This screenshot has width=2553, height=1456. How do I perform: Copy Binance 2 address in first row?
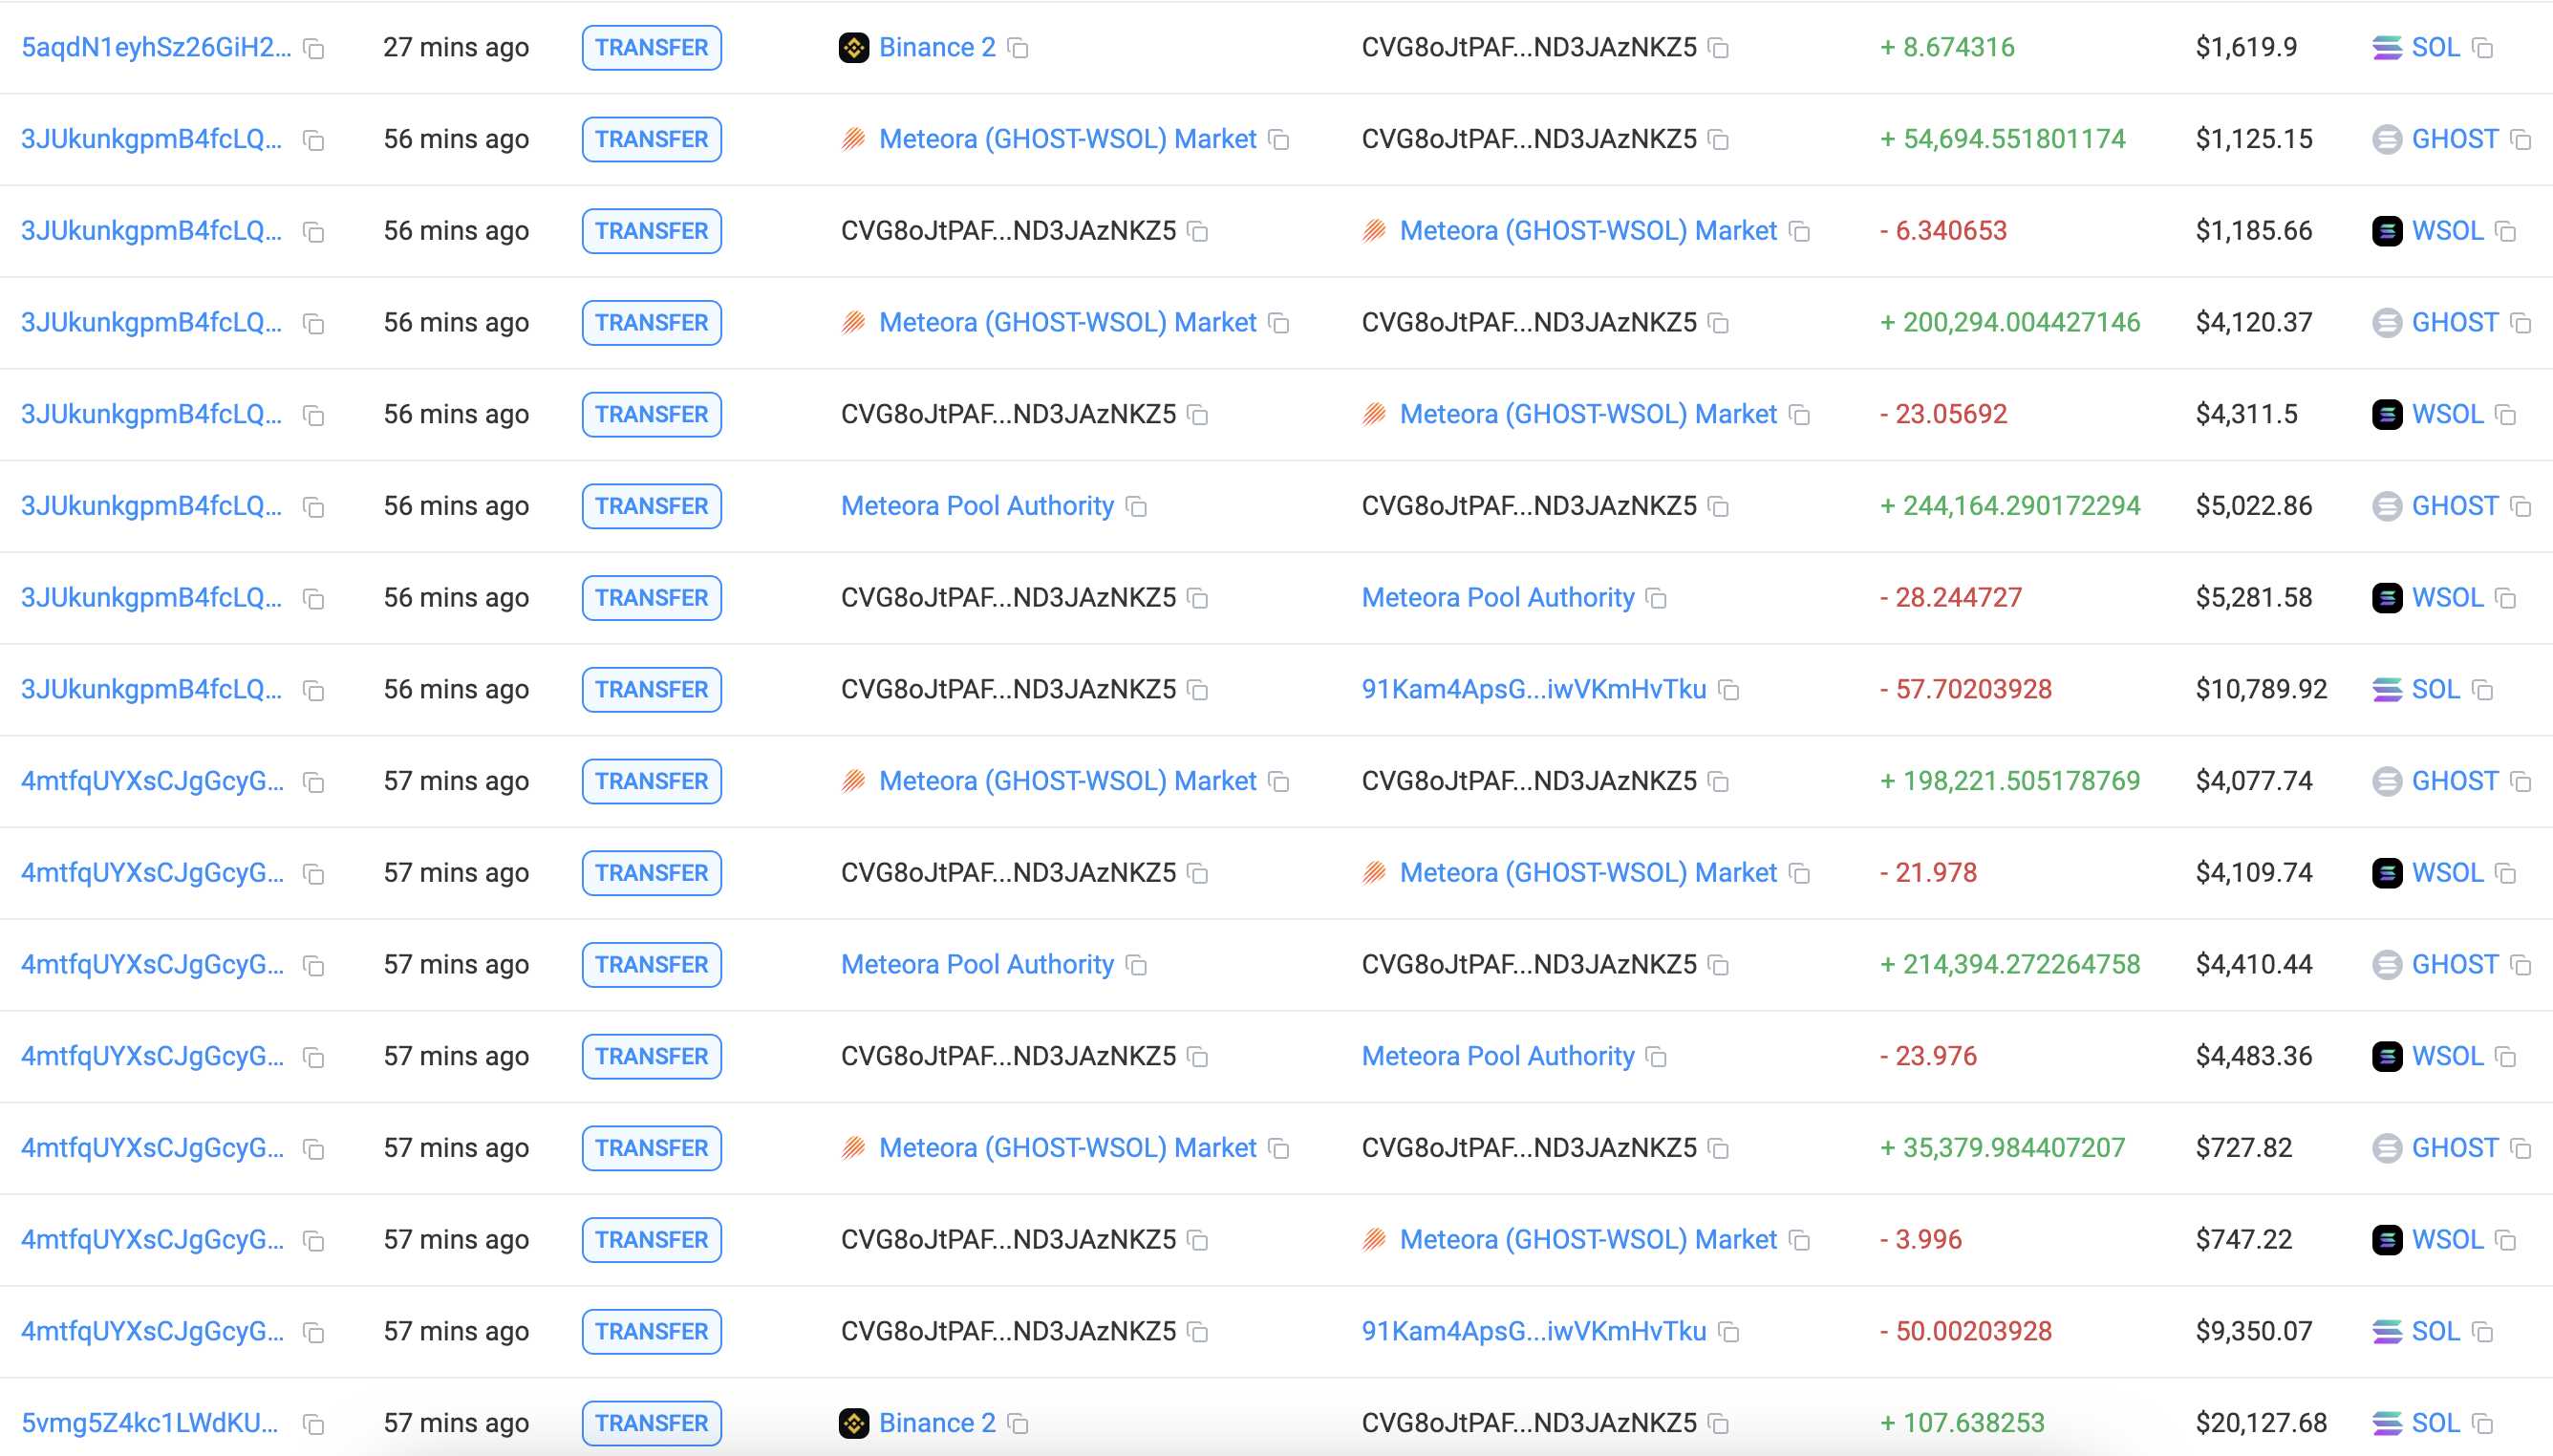1018,48
